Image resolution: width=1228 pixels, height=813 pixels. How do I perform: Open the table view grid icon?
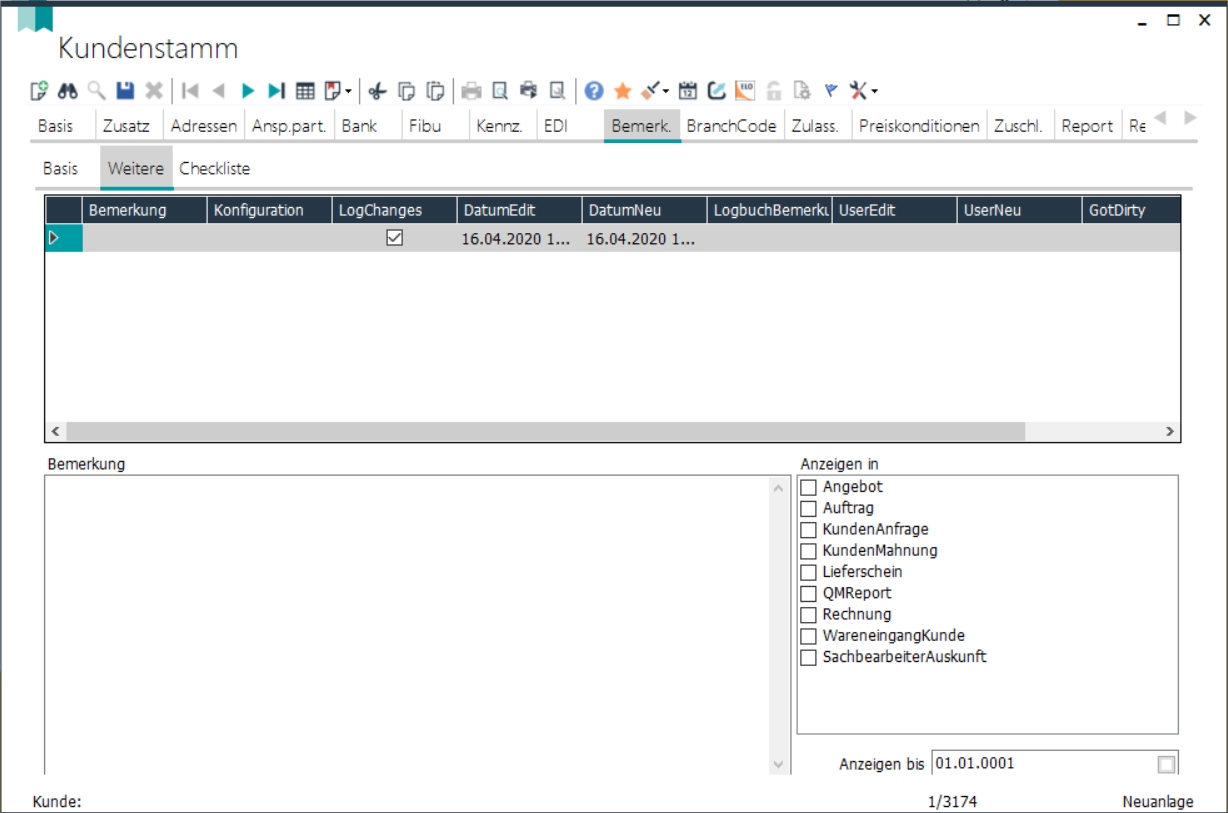(305, 91)
